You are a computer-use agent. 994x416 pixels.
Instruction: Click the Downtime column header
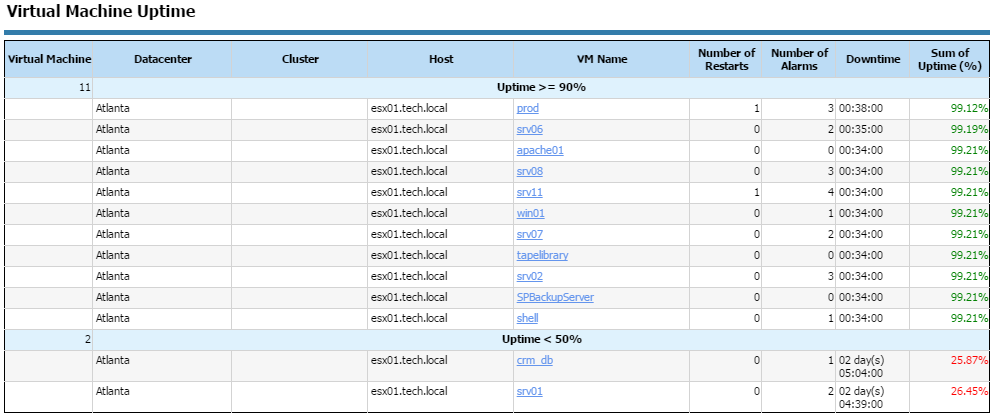873,59
